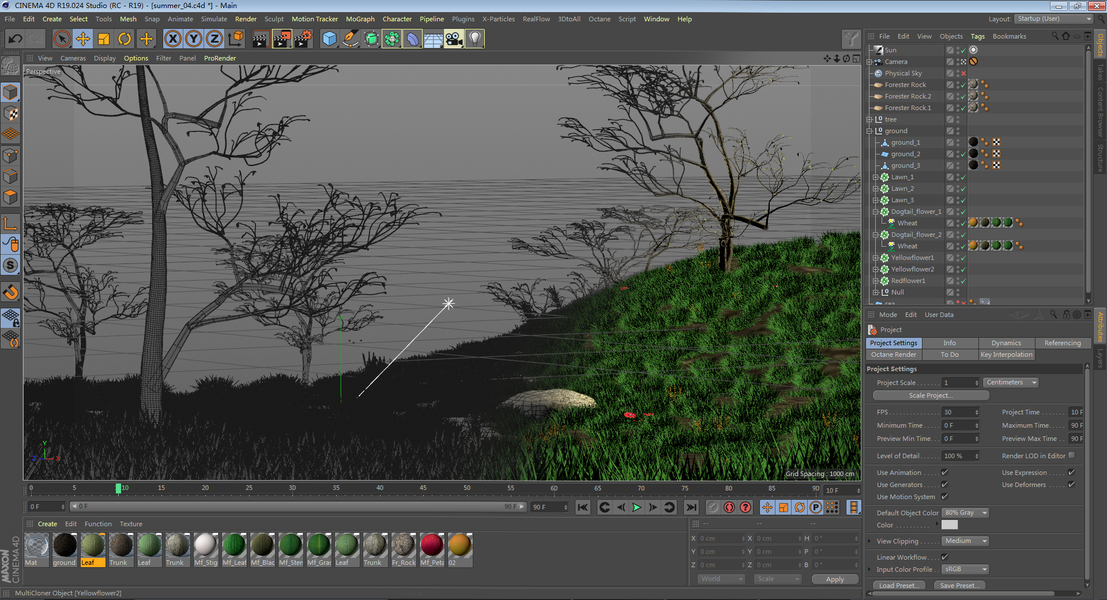Toggle Use Motion System checkbox
This screenshot has width=1107, height=600.
pyautogui.click(x=945, y=496)
